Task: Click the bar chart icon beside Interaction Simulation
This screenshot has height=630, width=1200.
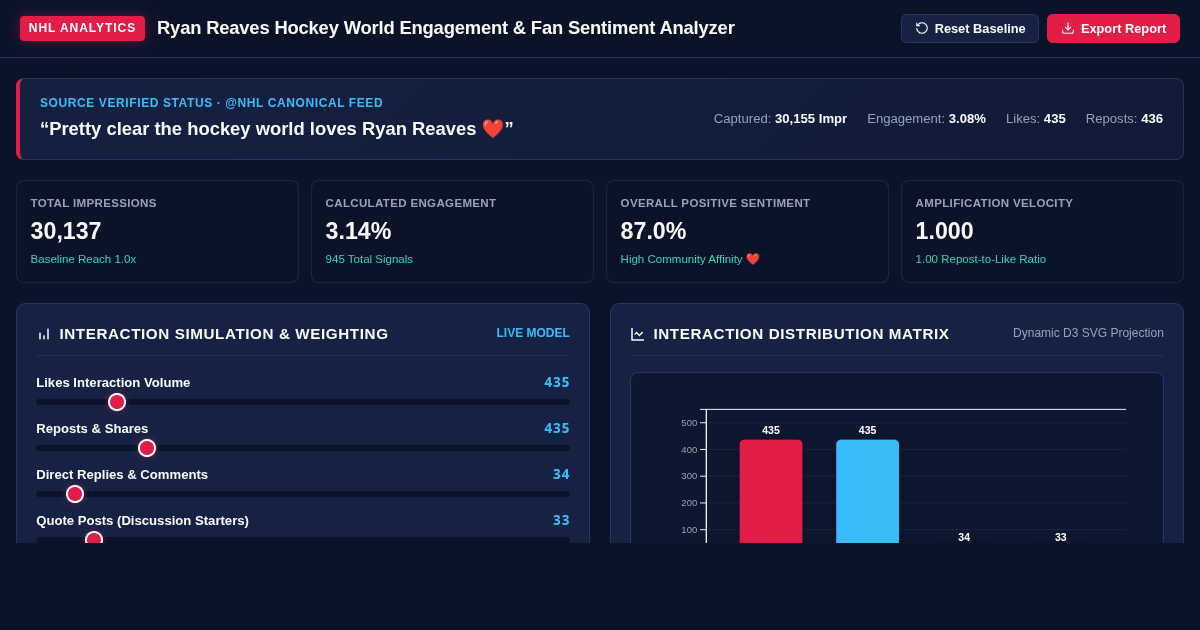Action: (44, 334)
